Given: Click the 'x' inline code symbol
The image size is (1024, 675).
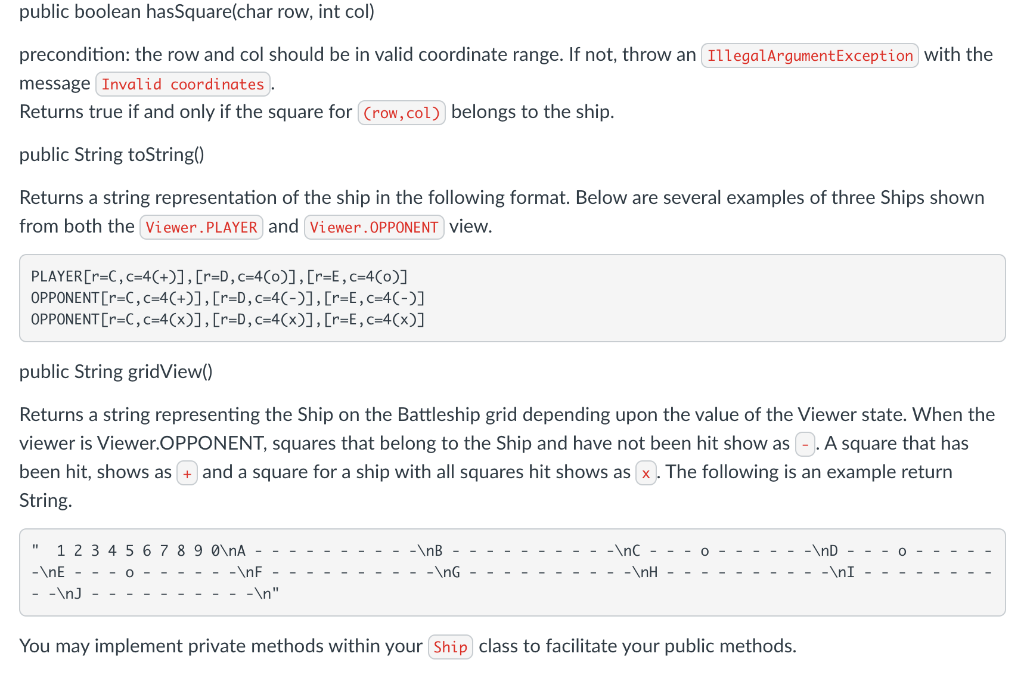Looking at the screenshot, I should 646,473.
